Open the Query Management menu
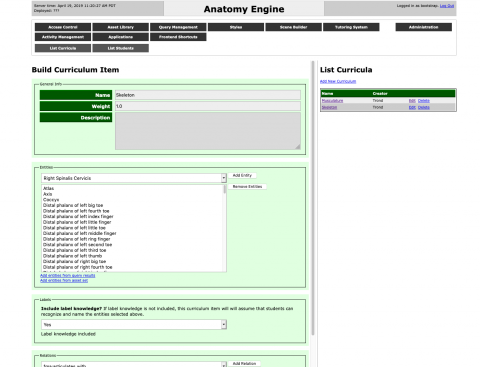This screenshot has width=480, height=367. [178, 27]
